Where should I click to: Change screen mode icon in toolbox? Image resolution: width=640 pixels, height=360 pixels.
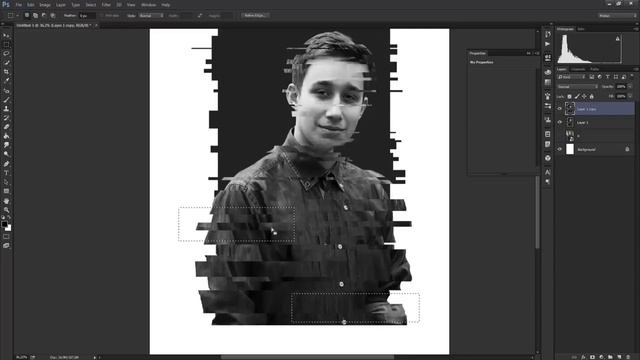(6, 245)
